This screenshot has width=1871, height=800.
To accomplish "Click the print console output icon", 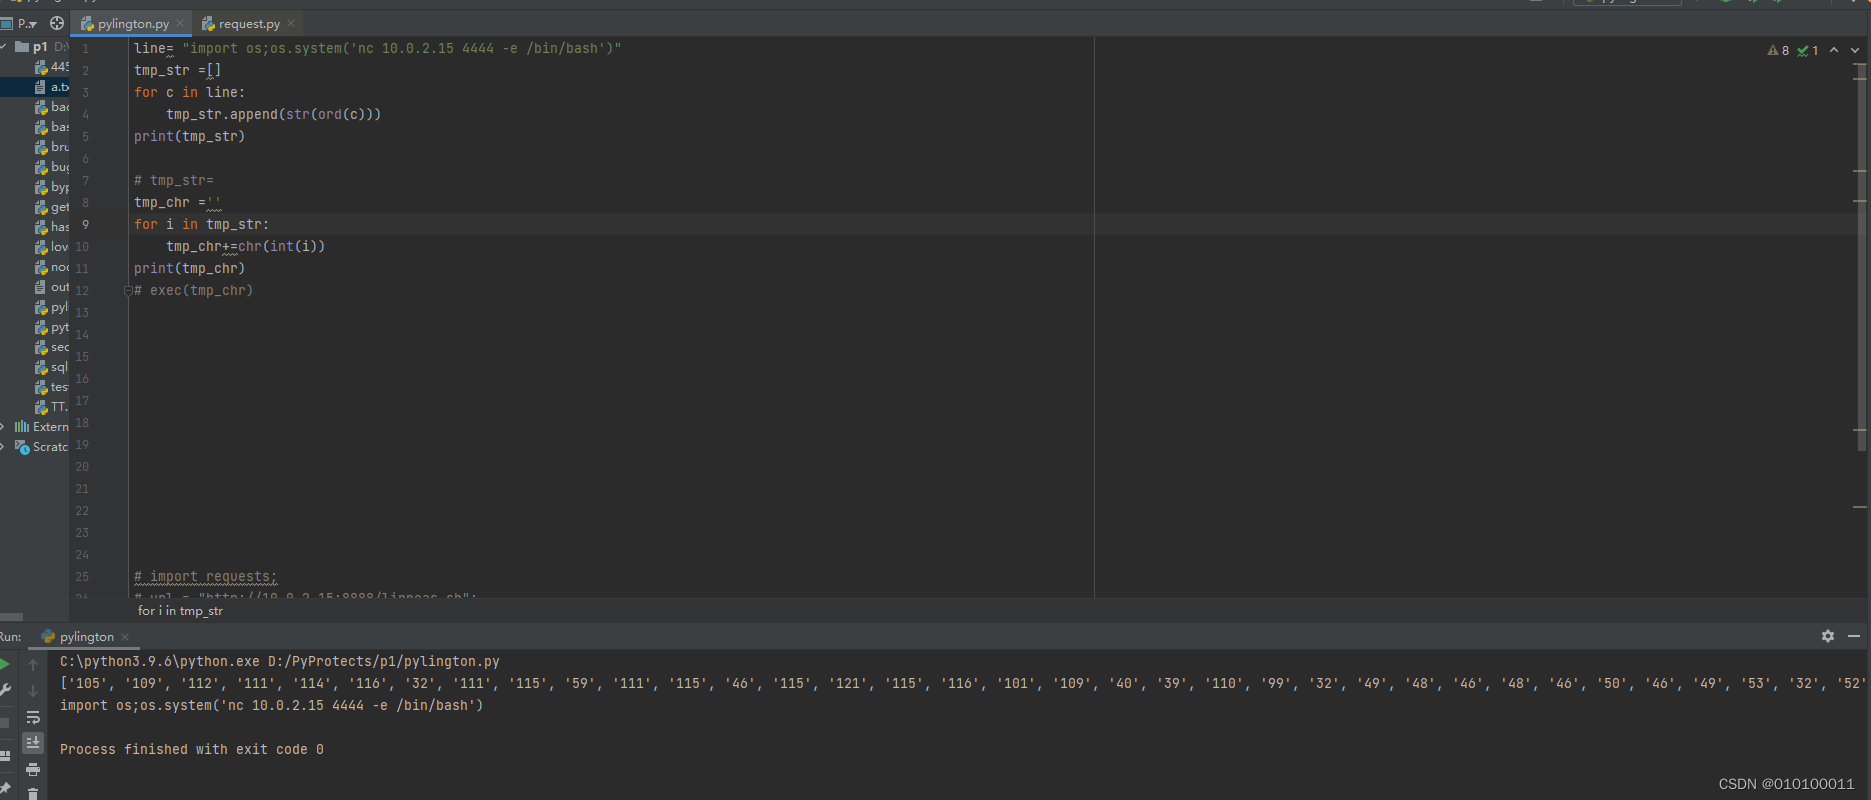I will coord(33,769).
